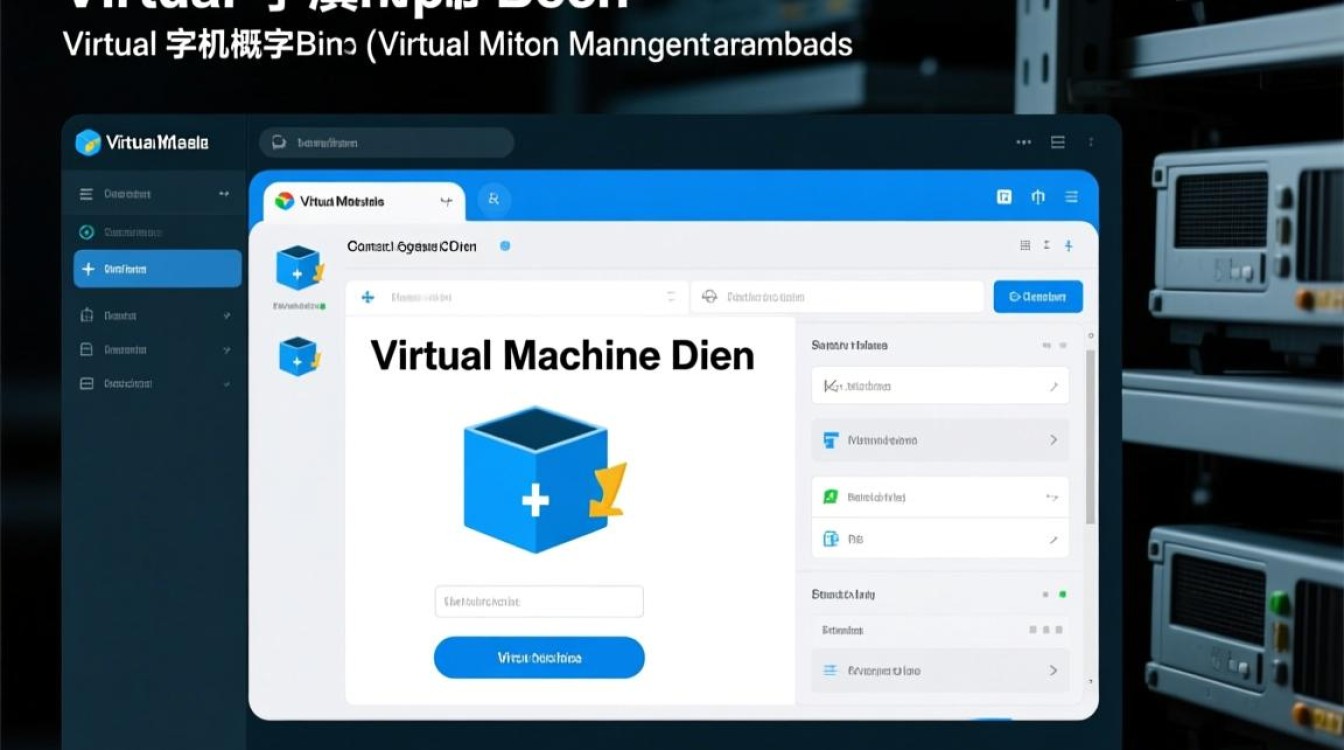
Task: Click the hamburger menu icon in the sidebar
Action: click(x=86, y=194)
